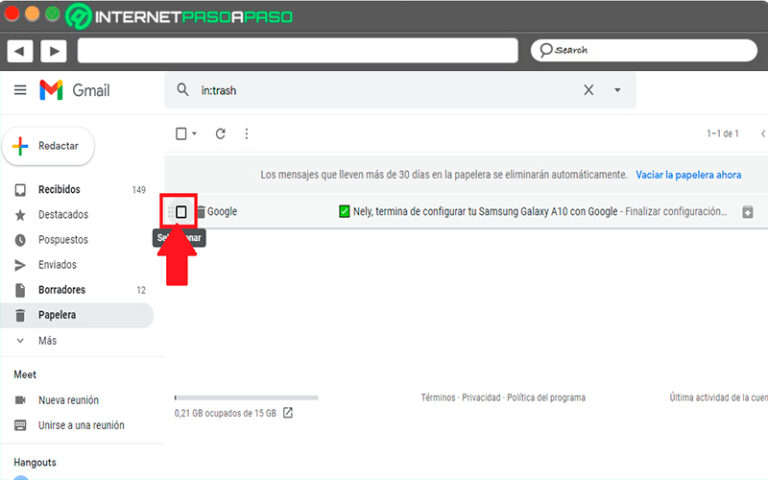
Task: Click the Hangouts section heading
Action: [35, 462]
